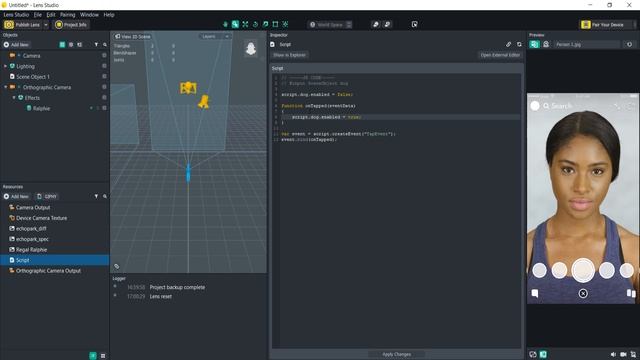The width and height of the screenshot is (640, 360).
Task: Select the pan hand tool in top toolbar
Action: pyautogui.click(x=225, y=24)
